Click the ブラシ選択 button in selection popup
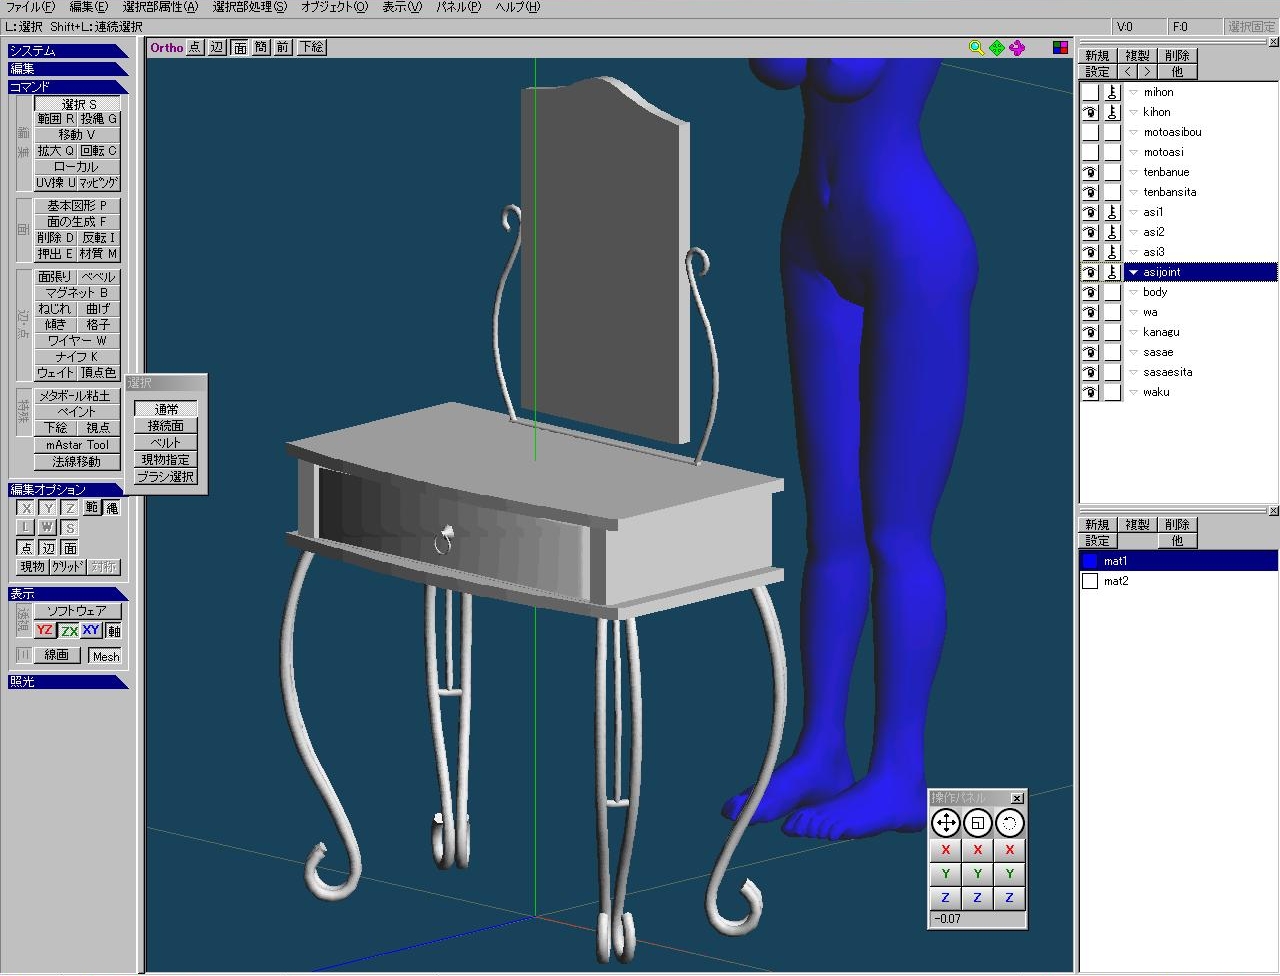Screen dimensions: 1280x976 pos(166,477)
